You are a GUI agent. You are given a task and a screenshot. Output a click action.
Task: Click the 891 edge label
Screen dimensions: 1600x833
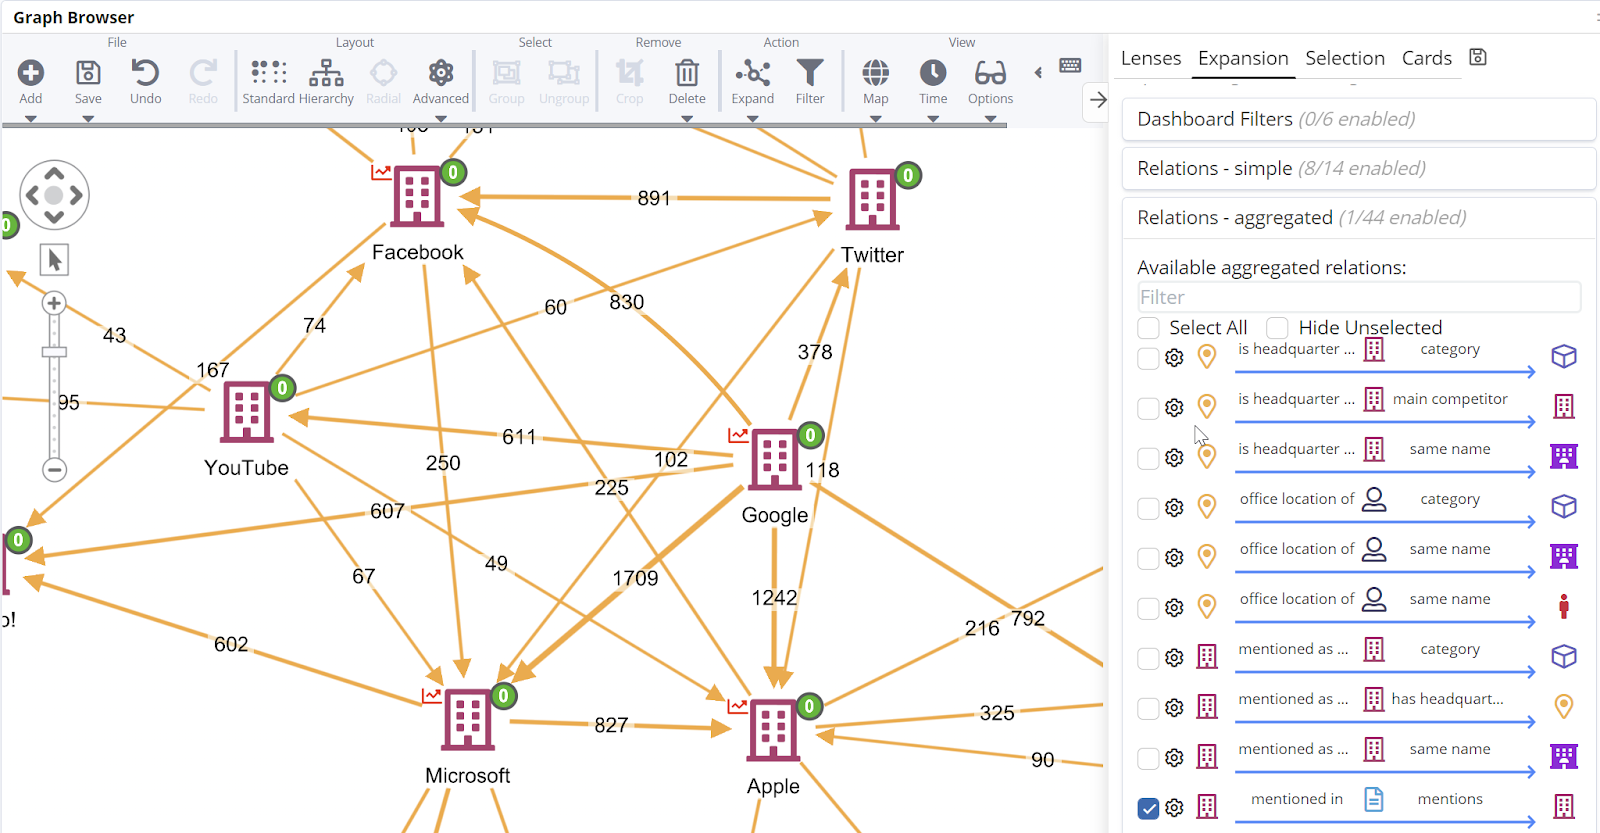pyautogui.click(x=654, y=198)
